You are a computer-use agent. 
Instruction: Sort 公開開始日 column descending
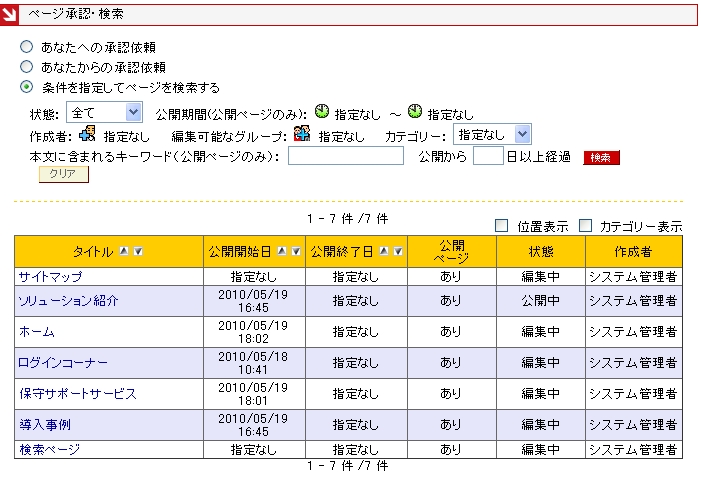pos(296,251)
